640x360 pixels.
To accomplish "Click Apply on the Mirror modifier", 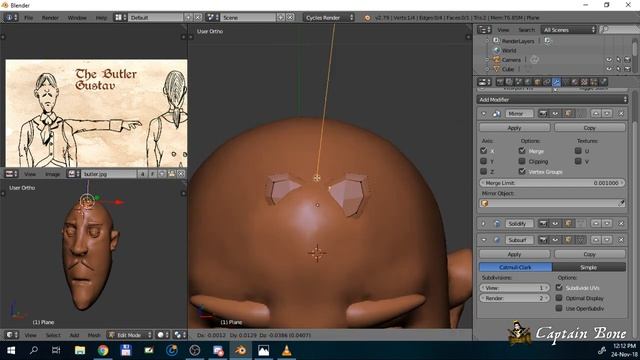I will click(x=514, y=128).
